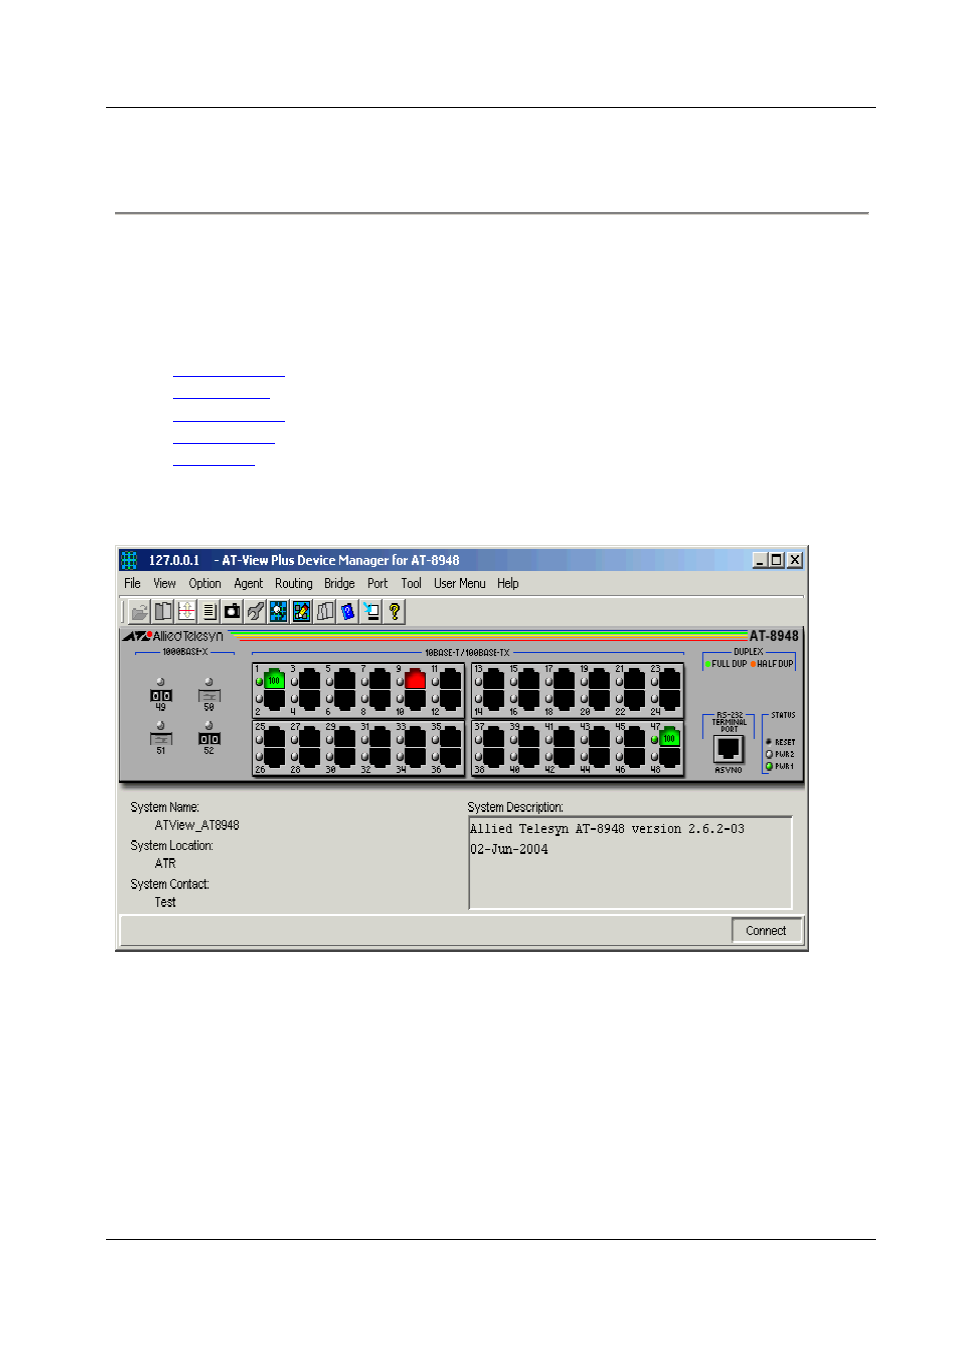Click the system name ATView_AT8948
The height and width of the screenshot is (1350, 954).
click(197, 826)
